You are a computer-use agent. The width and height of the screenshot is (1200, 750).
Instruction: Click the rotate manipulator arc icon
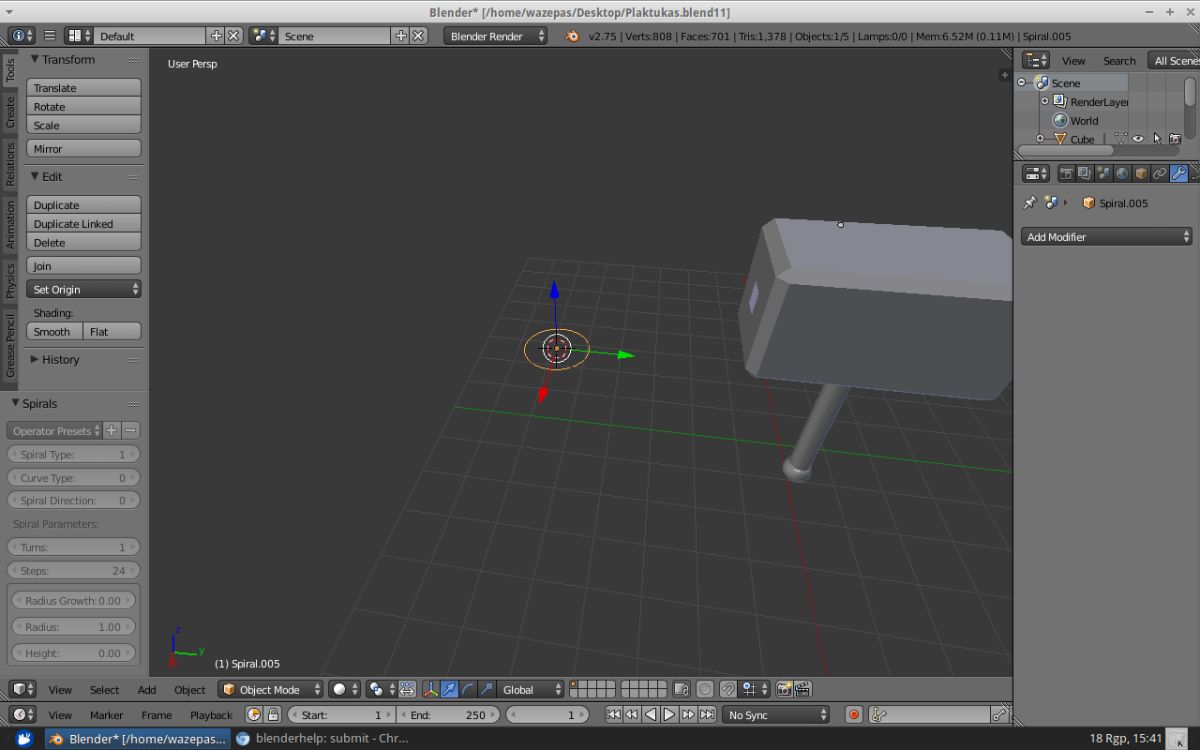[x=467, y=689]
